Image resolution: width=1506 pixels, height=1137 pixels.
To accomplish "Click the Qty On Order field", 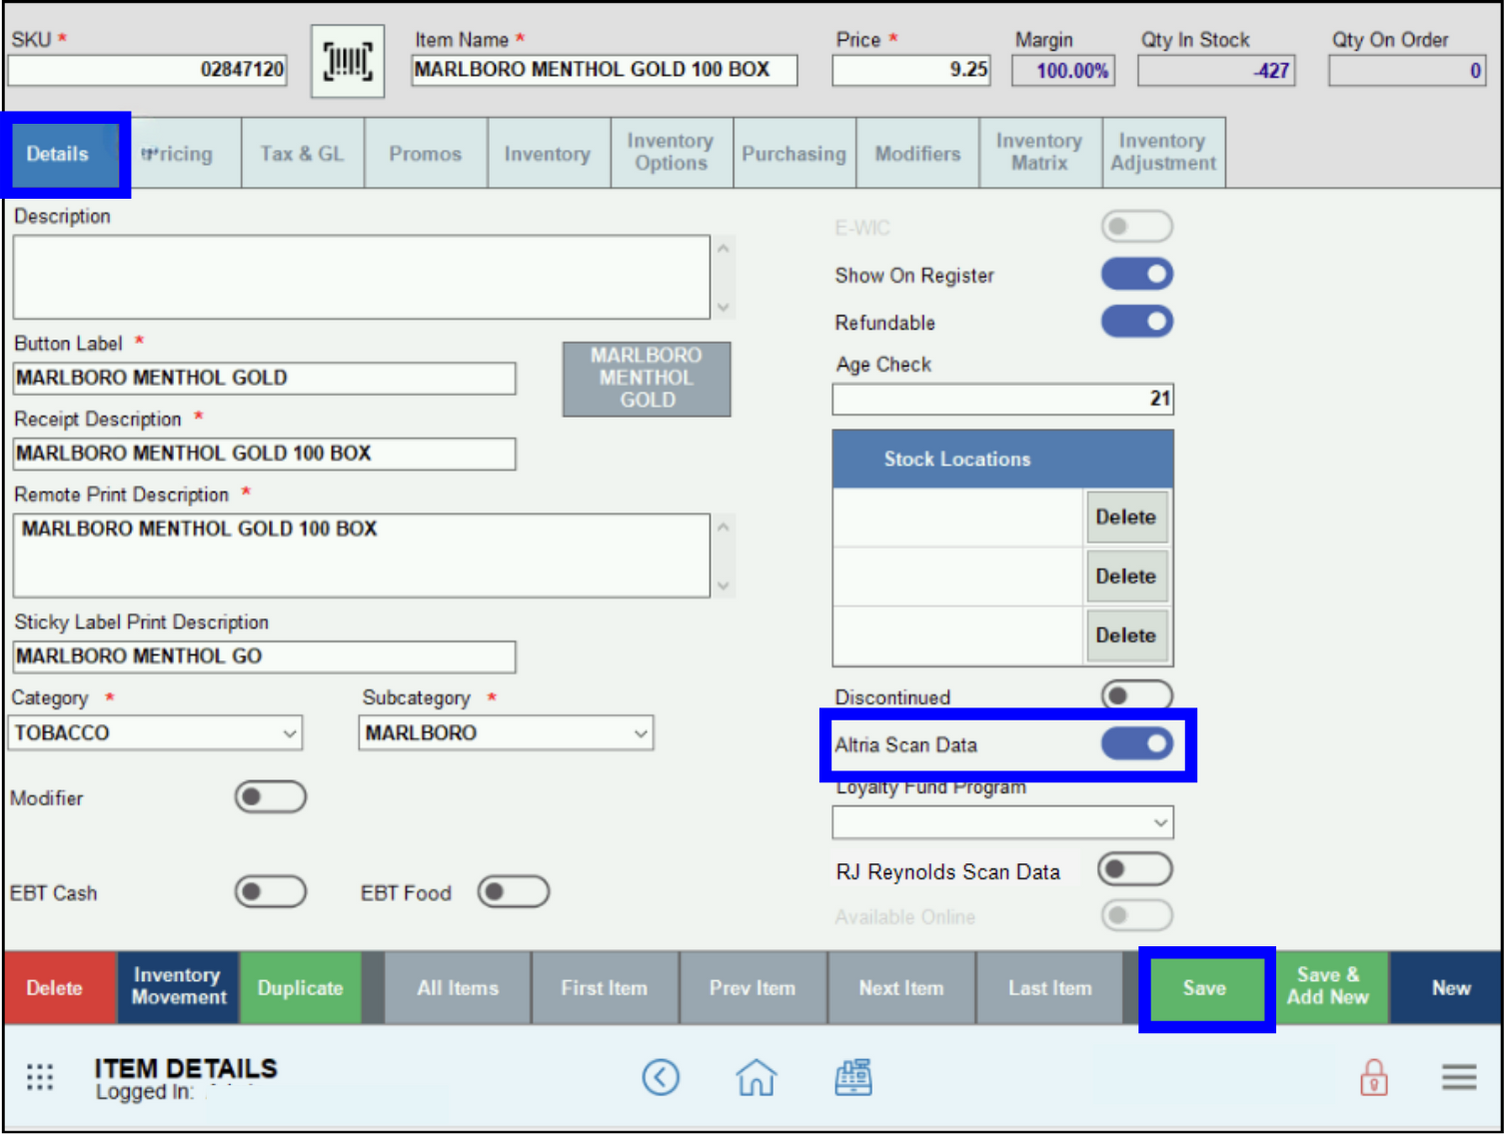I will (1407, 70).
